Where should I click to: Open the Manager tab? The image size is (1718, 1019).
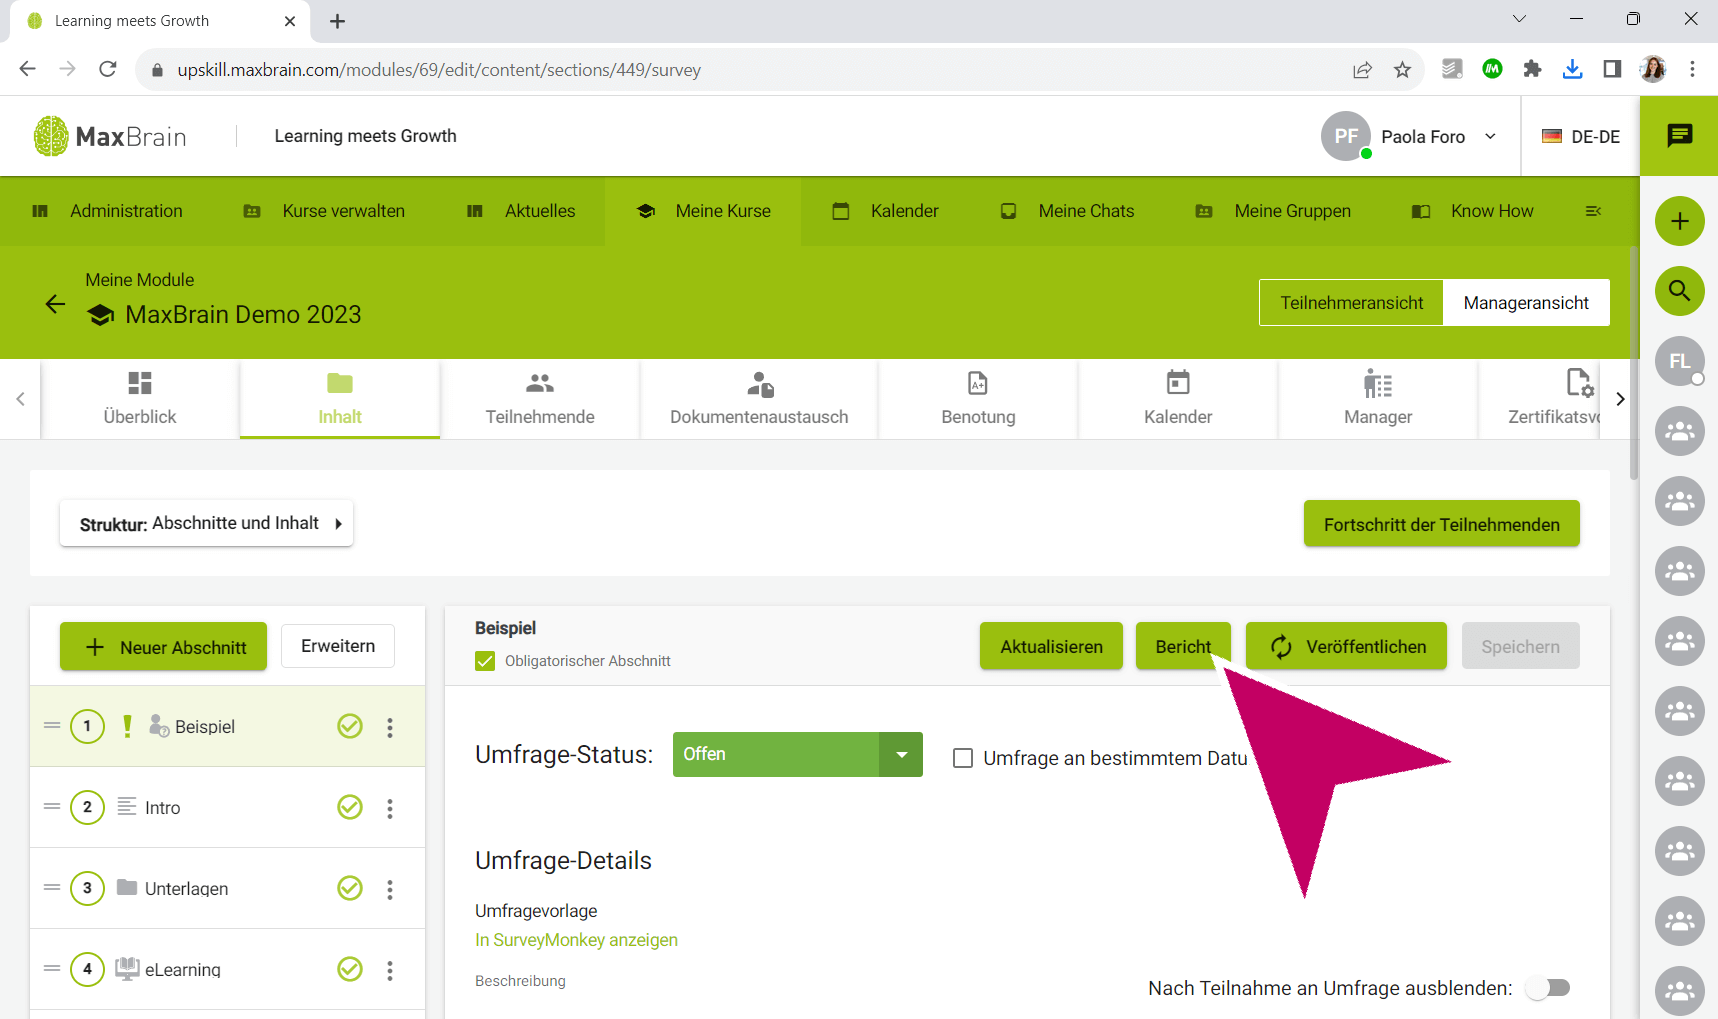pos(1378,399)
